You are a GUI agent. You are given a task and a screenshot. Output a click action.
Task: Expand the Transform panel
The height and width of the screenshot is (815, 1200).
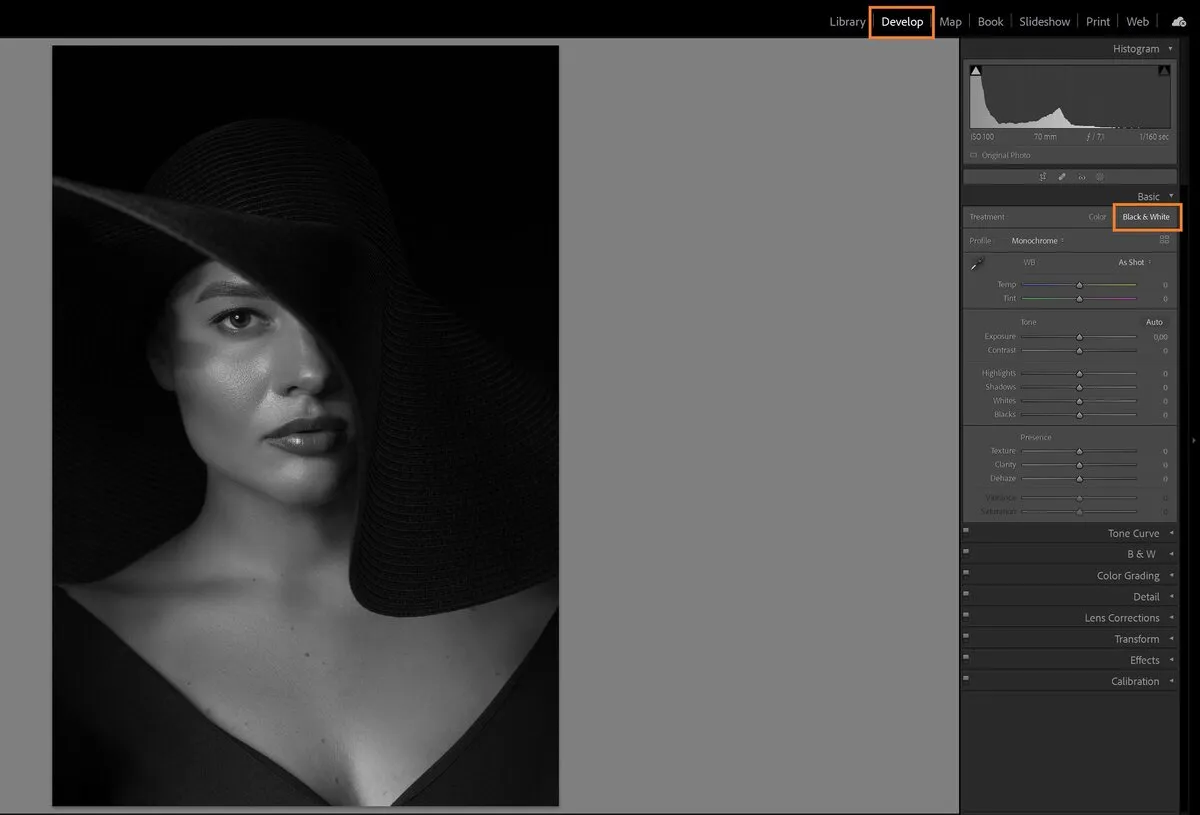(1171, 639)
